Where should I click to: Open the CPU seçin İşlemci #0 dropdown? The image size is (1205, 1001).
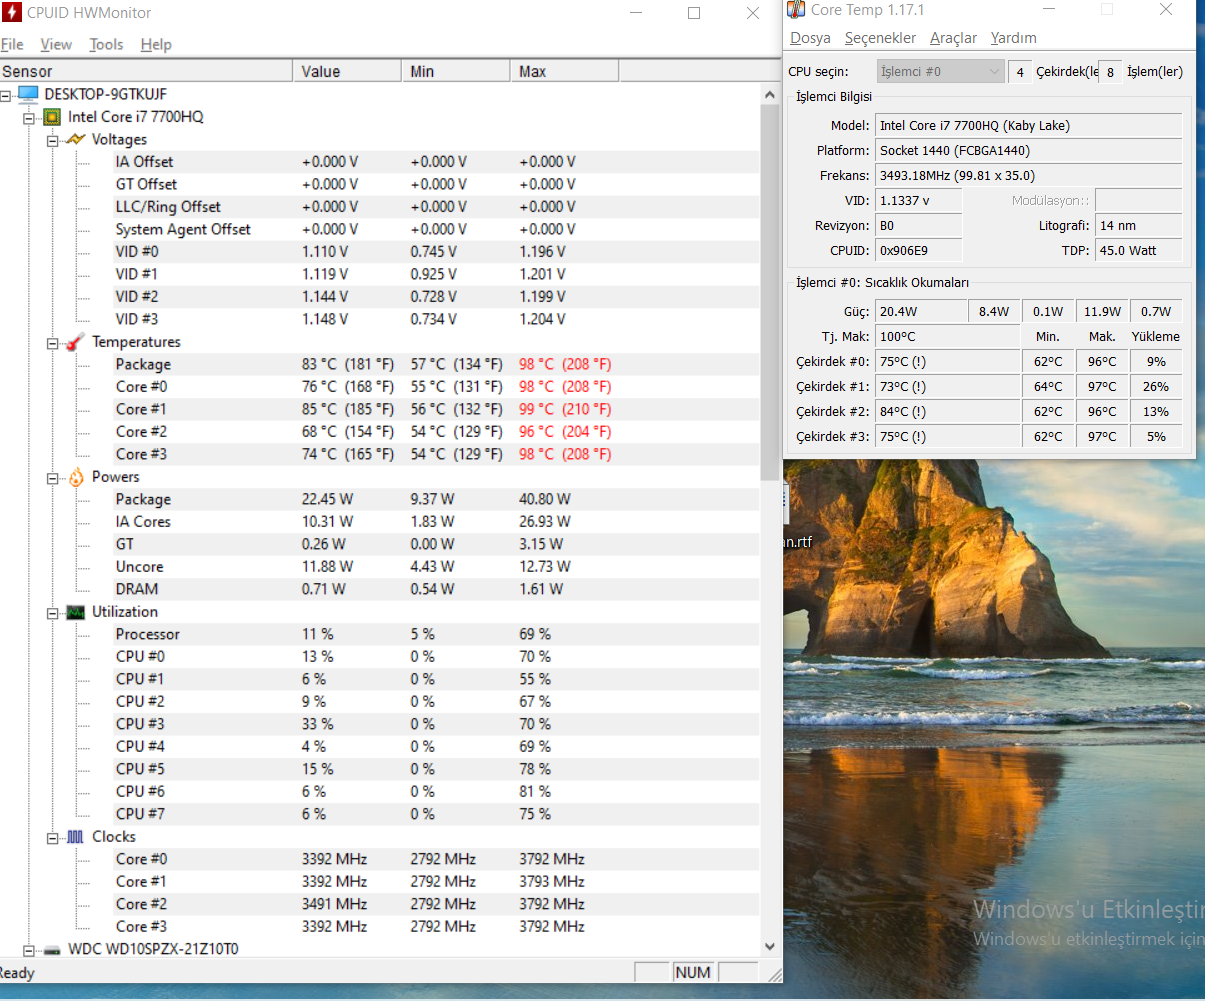click(x=940, y=71)
